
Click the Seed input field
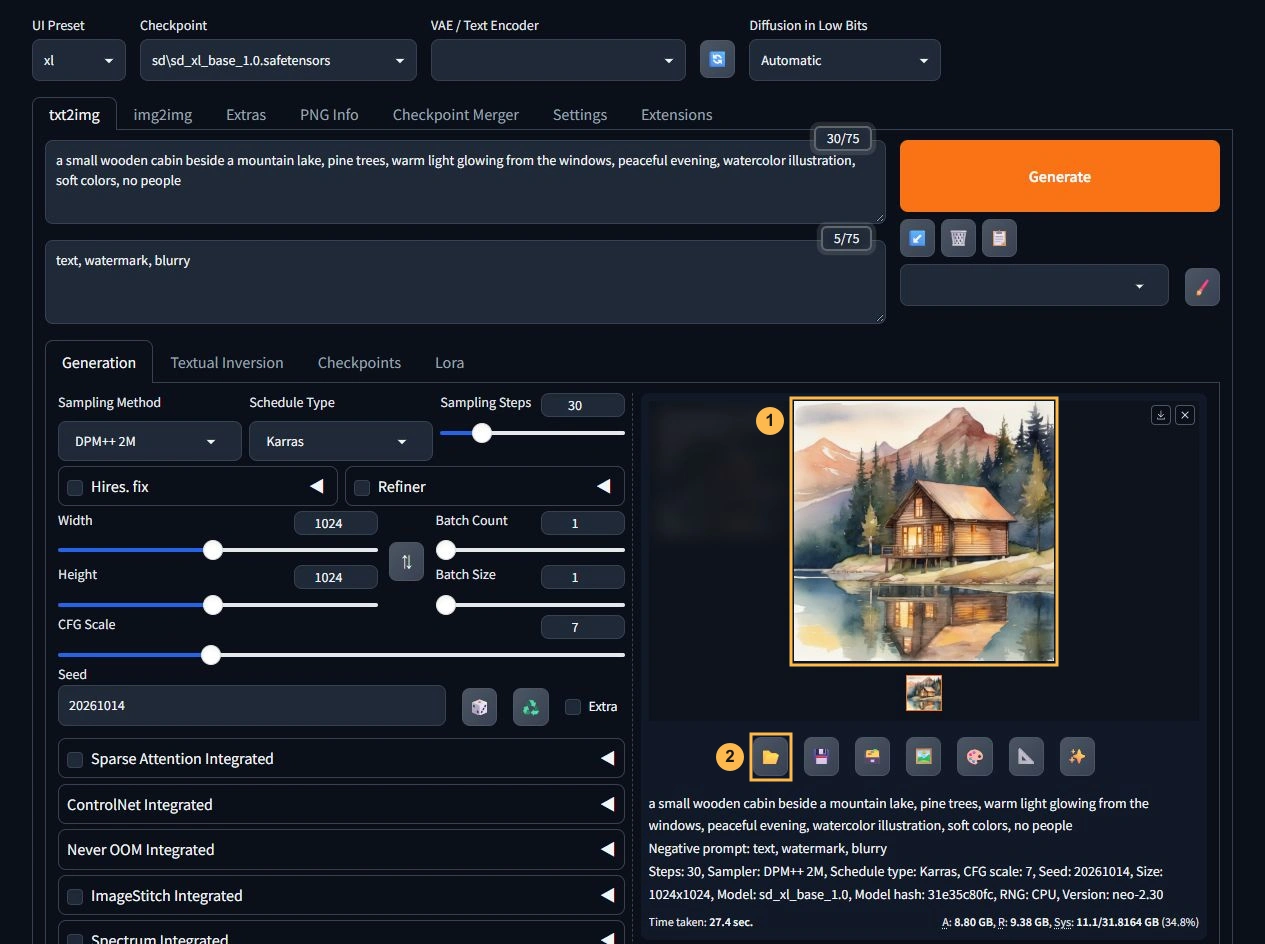point(252,706)
